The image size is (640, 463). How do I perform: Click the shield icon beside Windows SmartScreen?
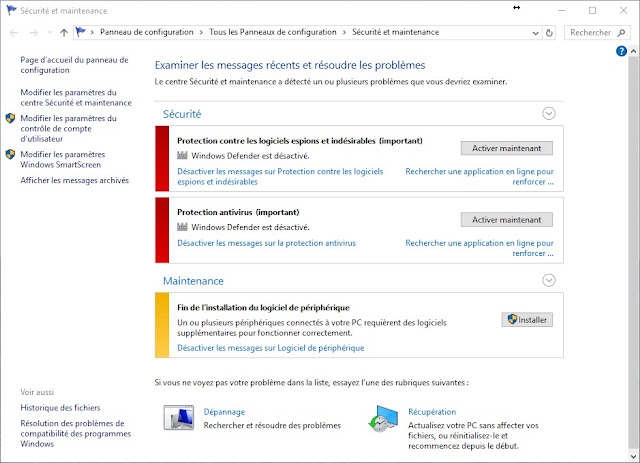point(10,154)
